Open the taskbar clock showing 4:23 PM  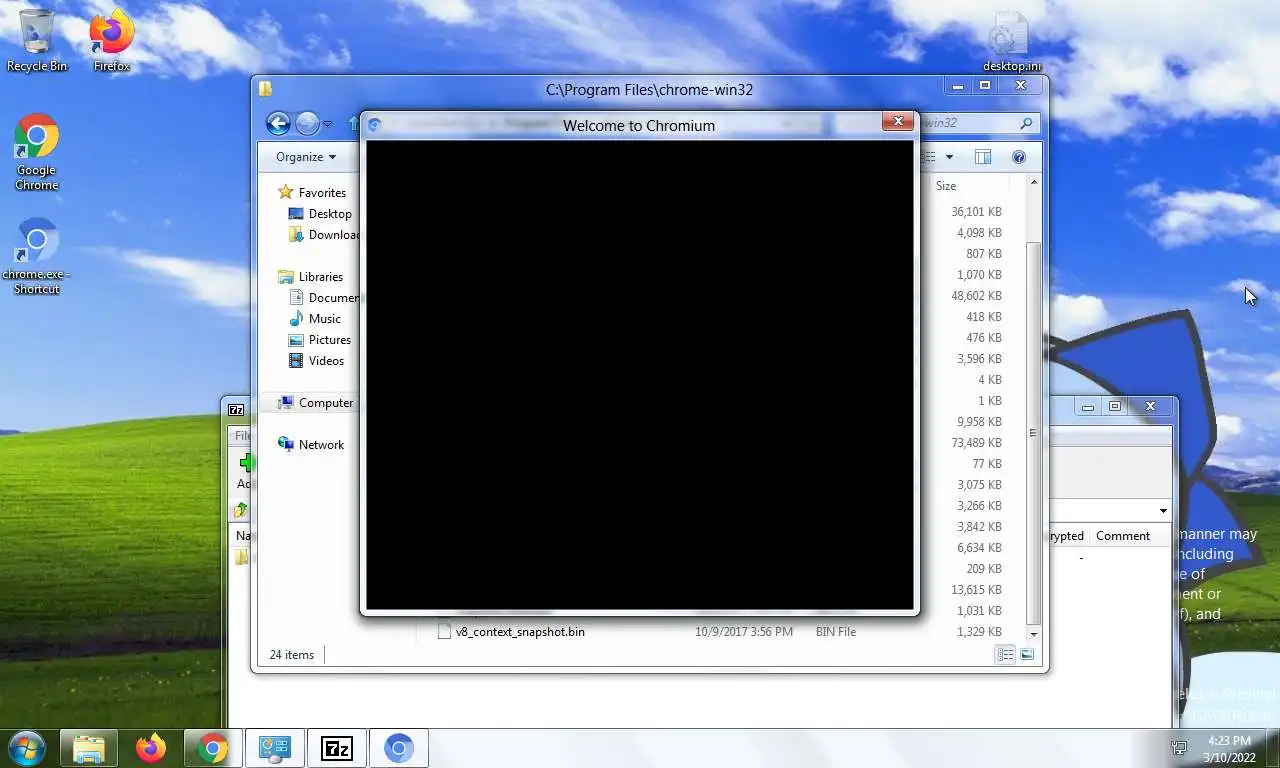[1229, 749]
